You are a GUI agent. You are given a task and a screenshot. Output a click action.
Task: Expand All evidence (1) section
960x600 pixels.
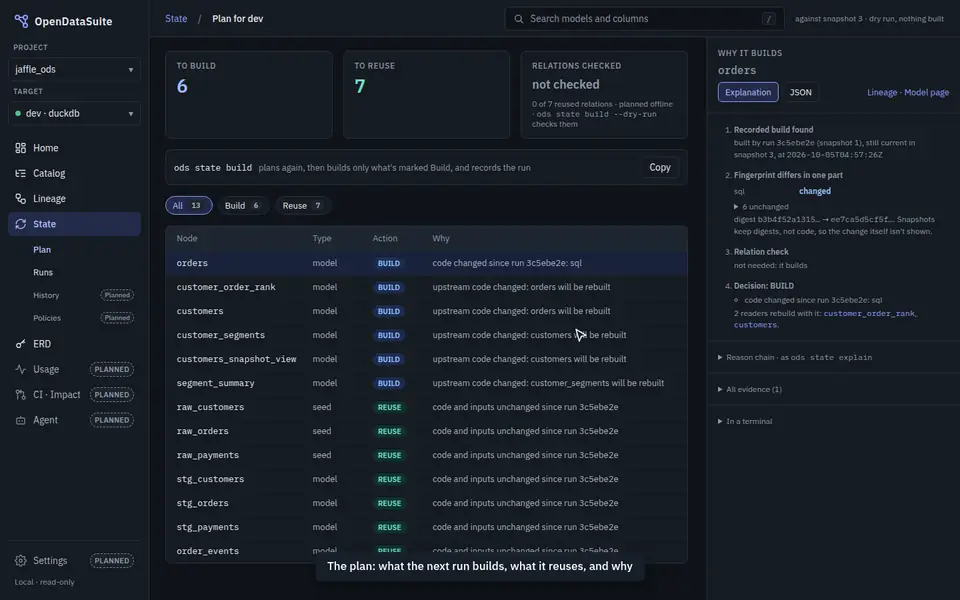click(749, 389)
